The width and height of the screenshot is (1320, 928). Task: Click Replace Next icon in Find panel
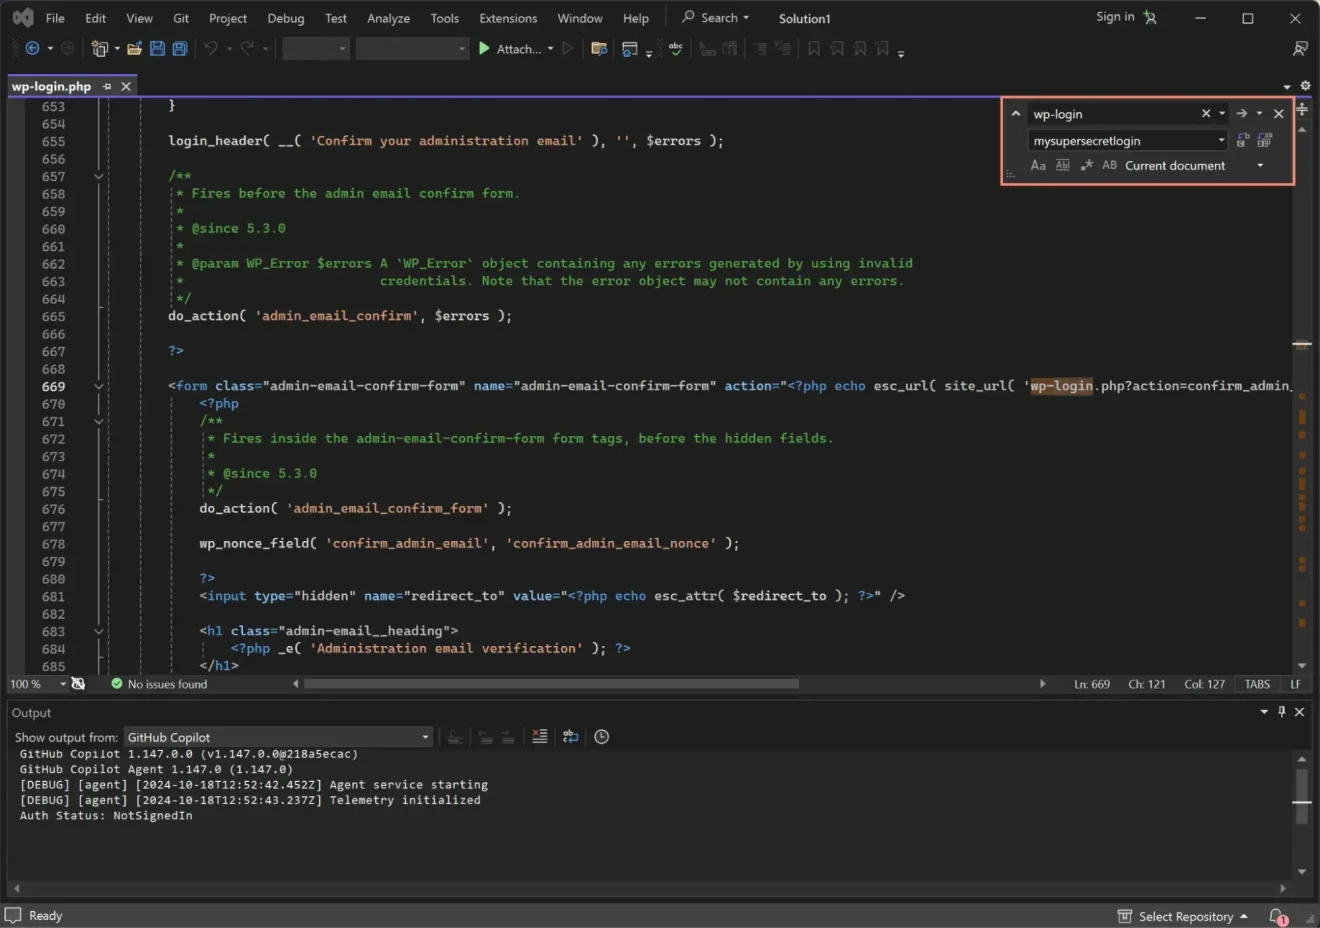[1243, 140]
